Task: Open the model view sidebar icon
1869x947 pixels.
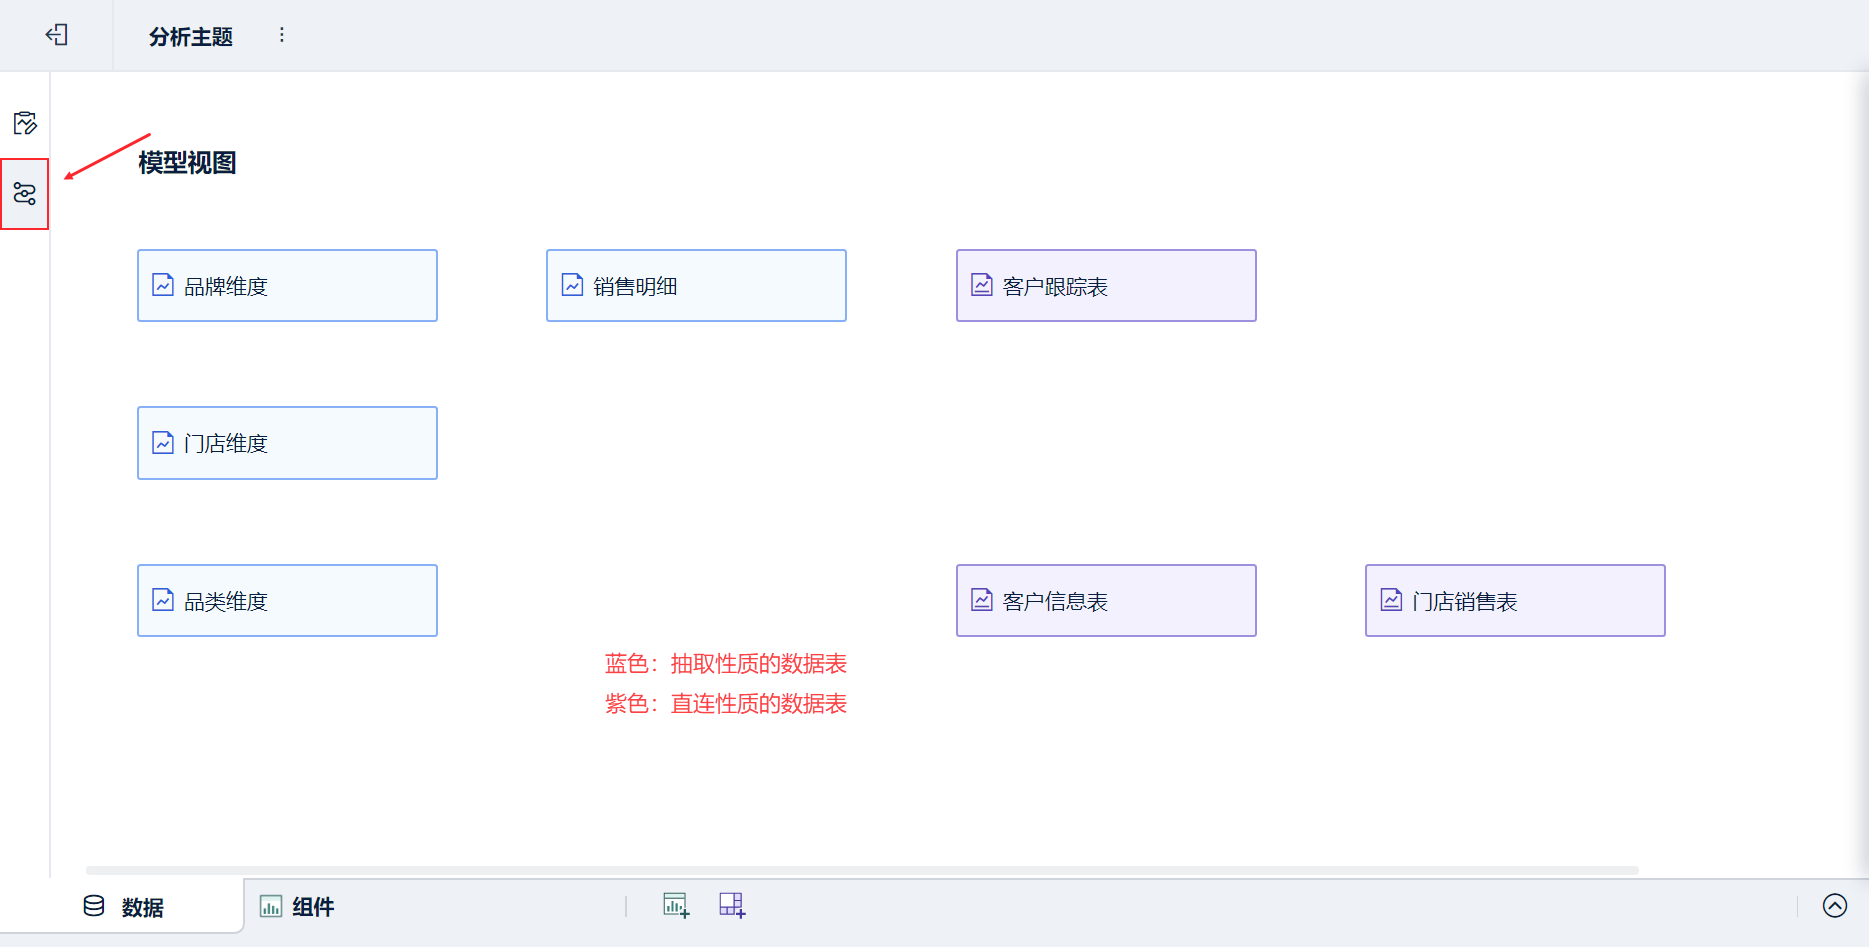Action: click(25, 193)
